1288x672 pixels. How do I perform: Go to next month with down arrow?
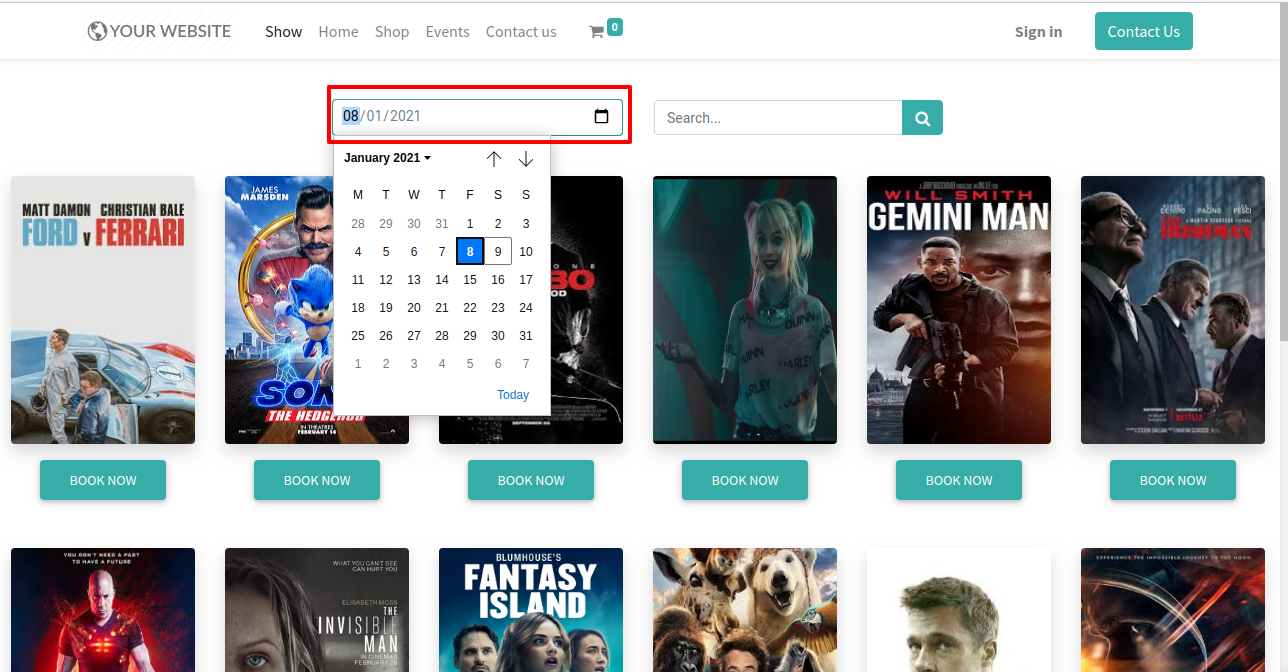pos(526,159)
